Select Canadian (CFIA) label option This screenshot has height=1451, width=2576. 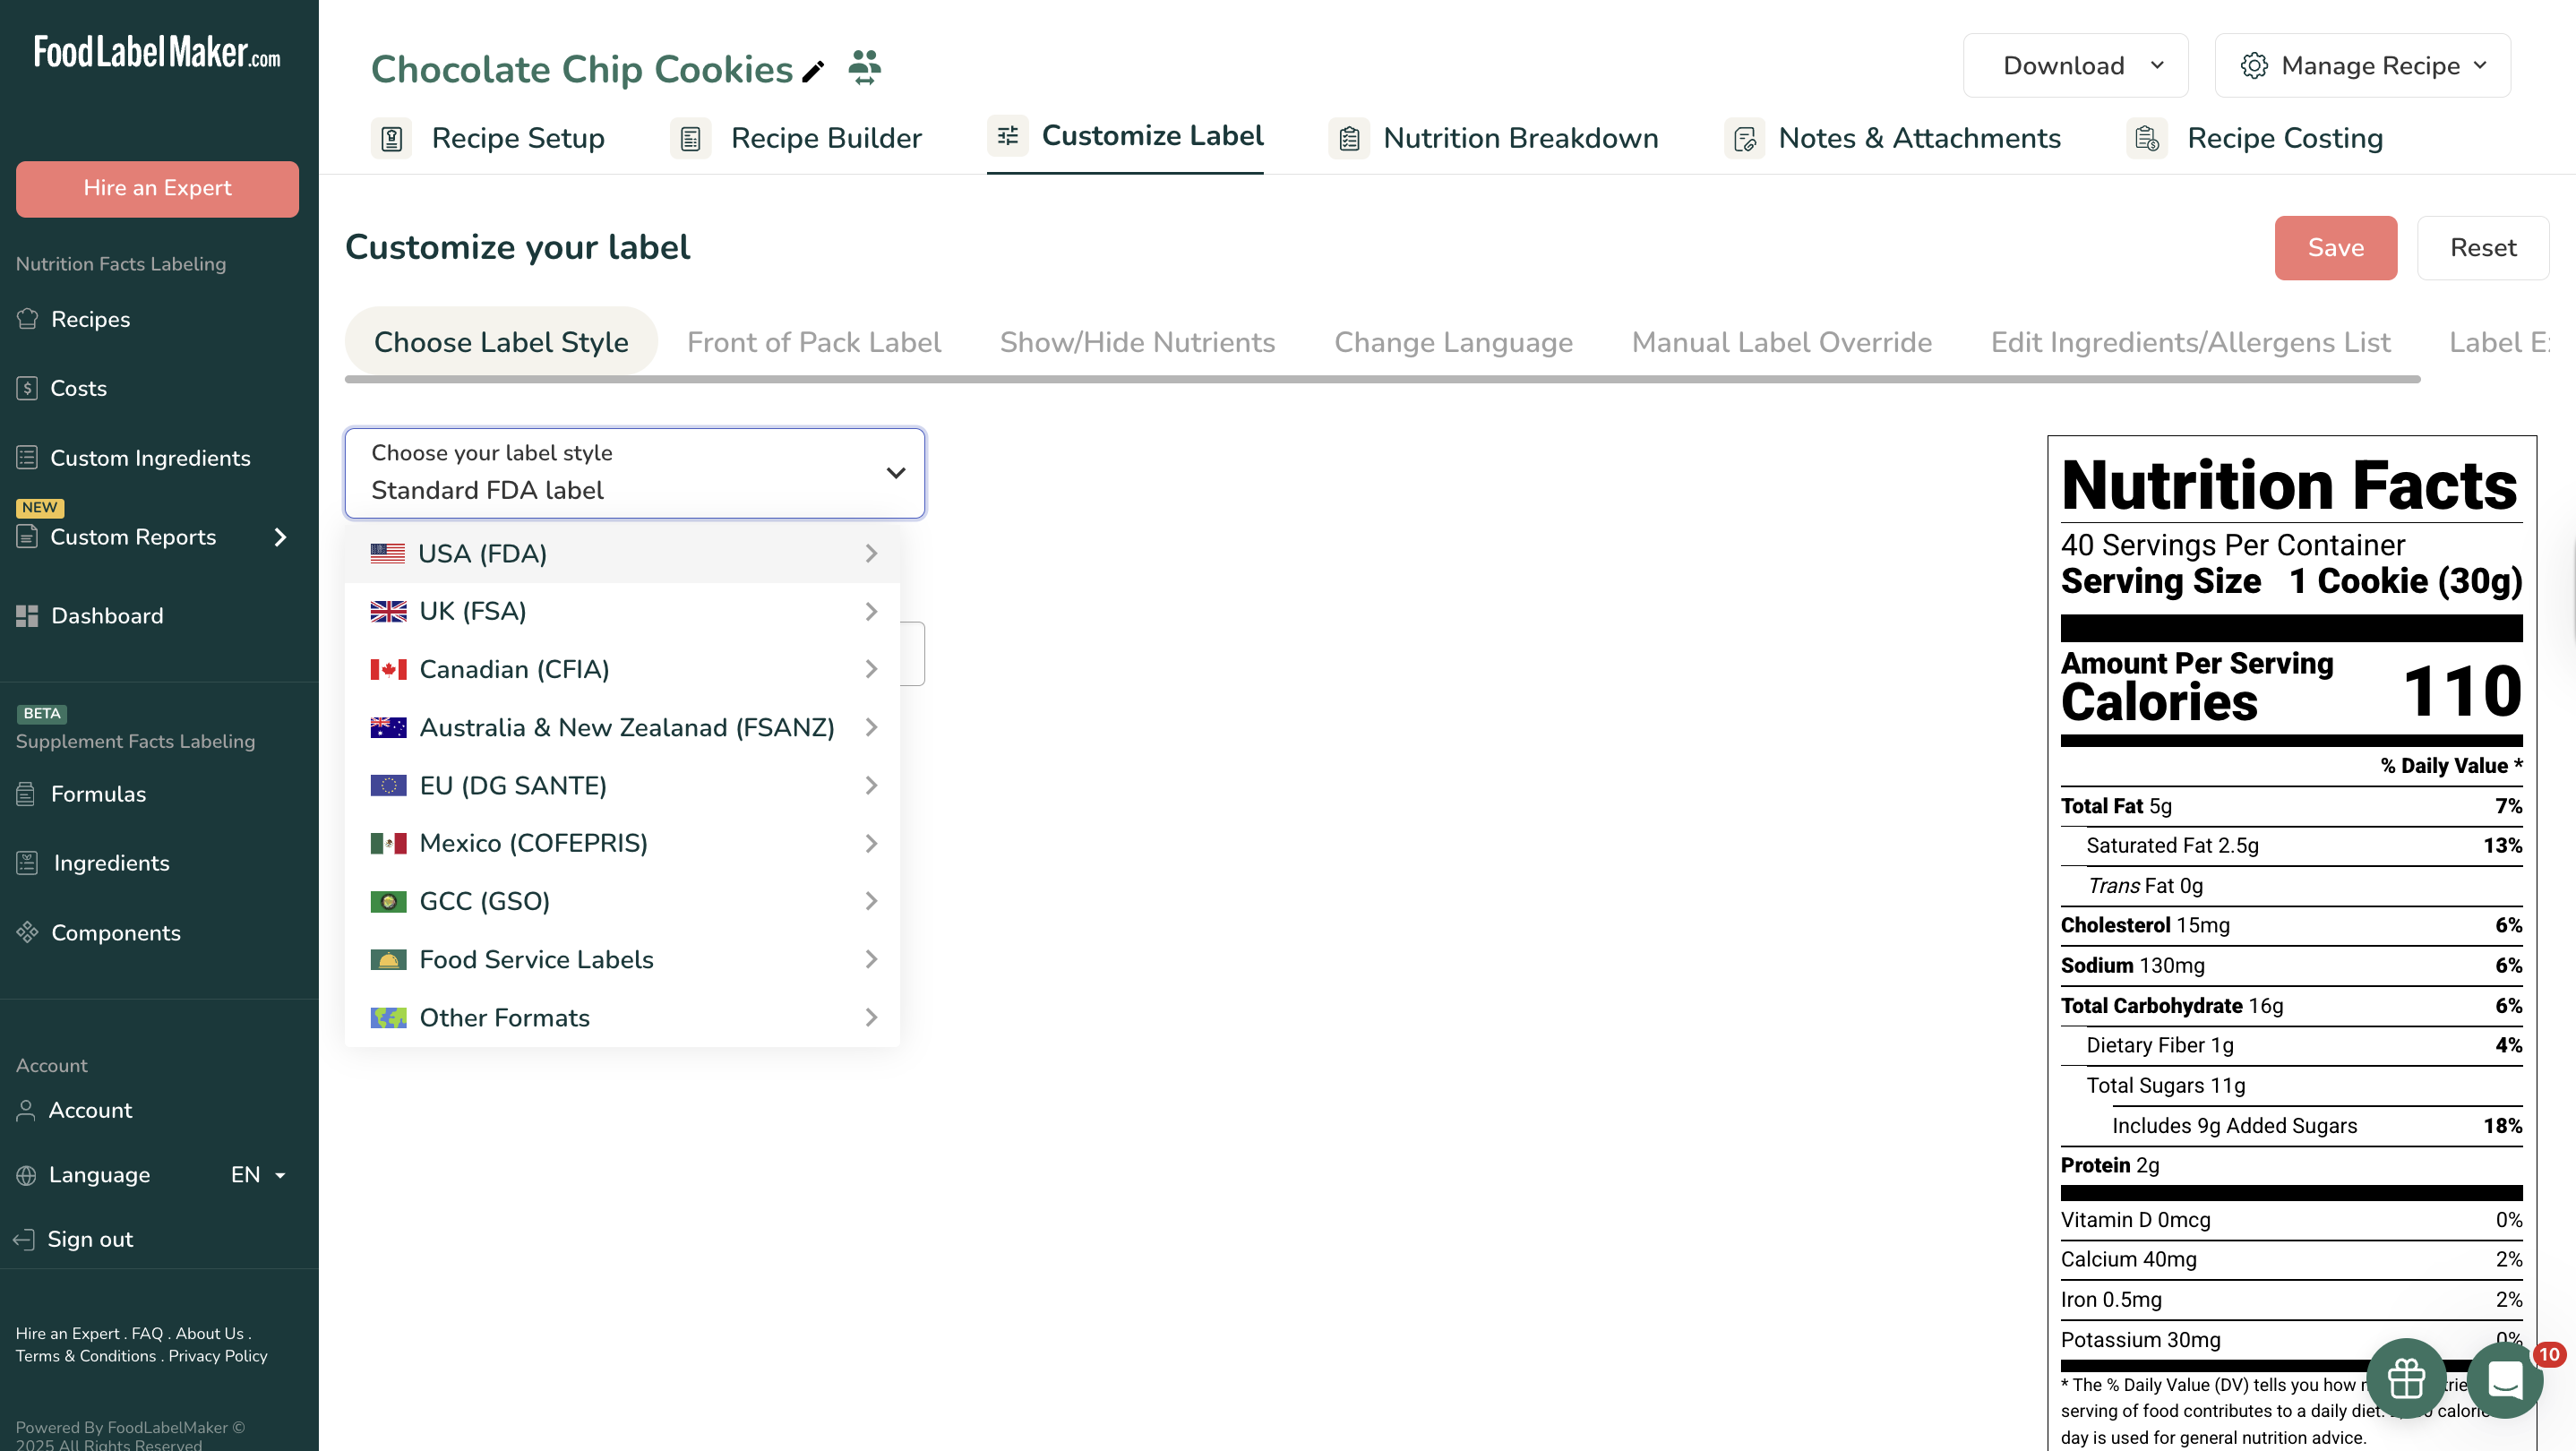[x=514, y=669]
